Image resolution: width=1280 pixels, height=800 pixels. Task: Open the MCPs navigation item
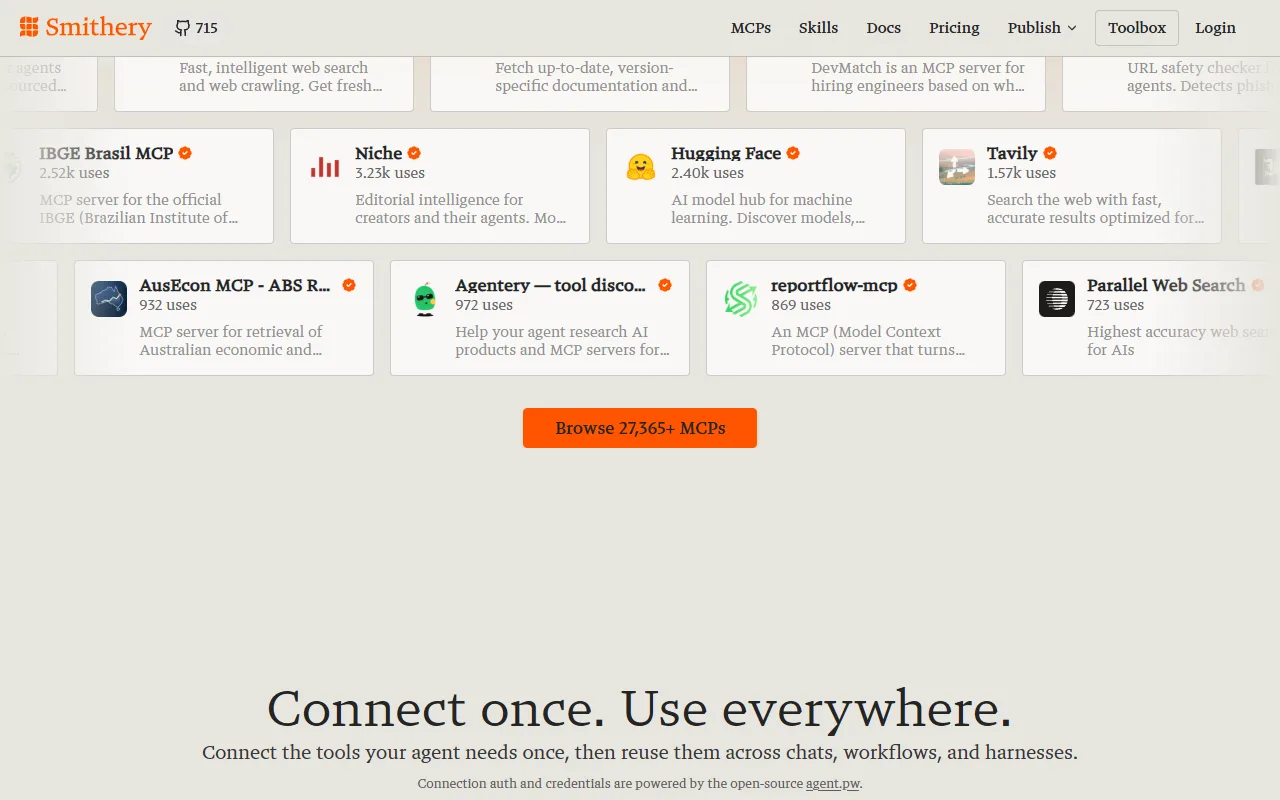pos(751,28)
